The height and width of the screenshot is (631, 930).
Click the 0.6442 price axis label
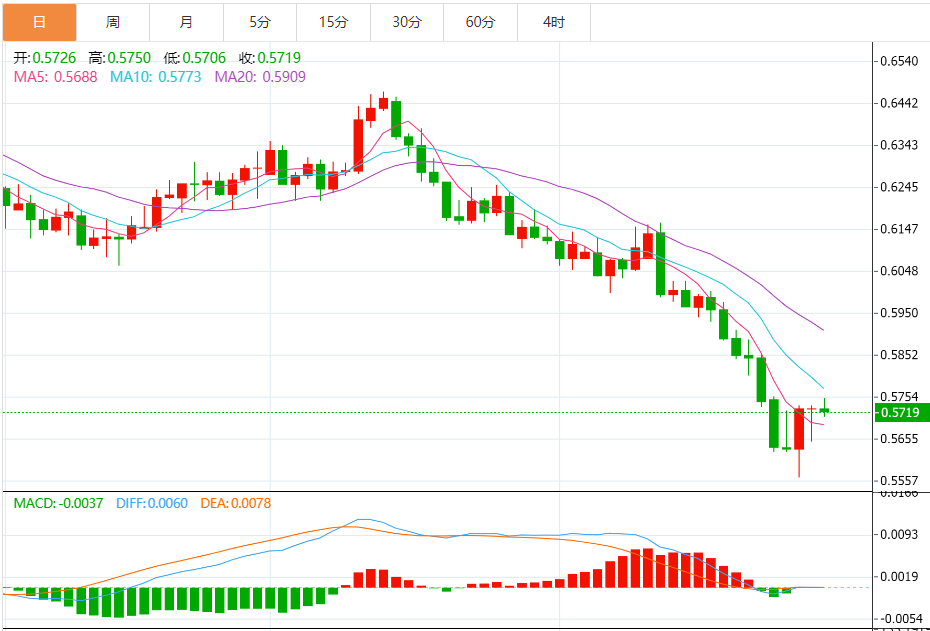point(900,103)
